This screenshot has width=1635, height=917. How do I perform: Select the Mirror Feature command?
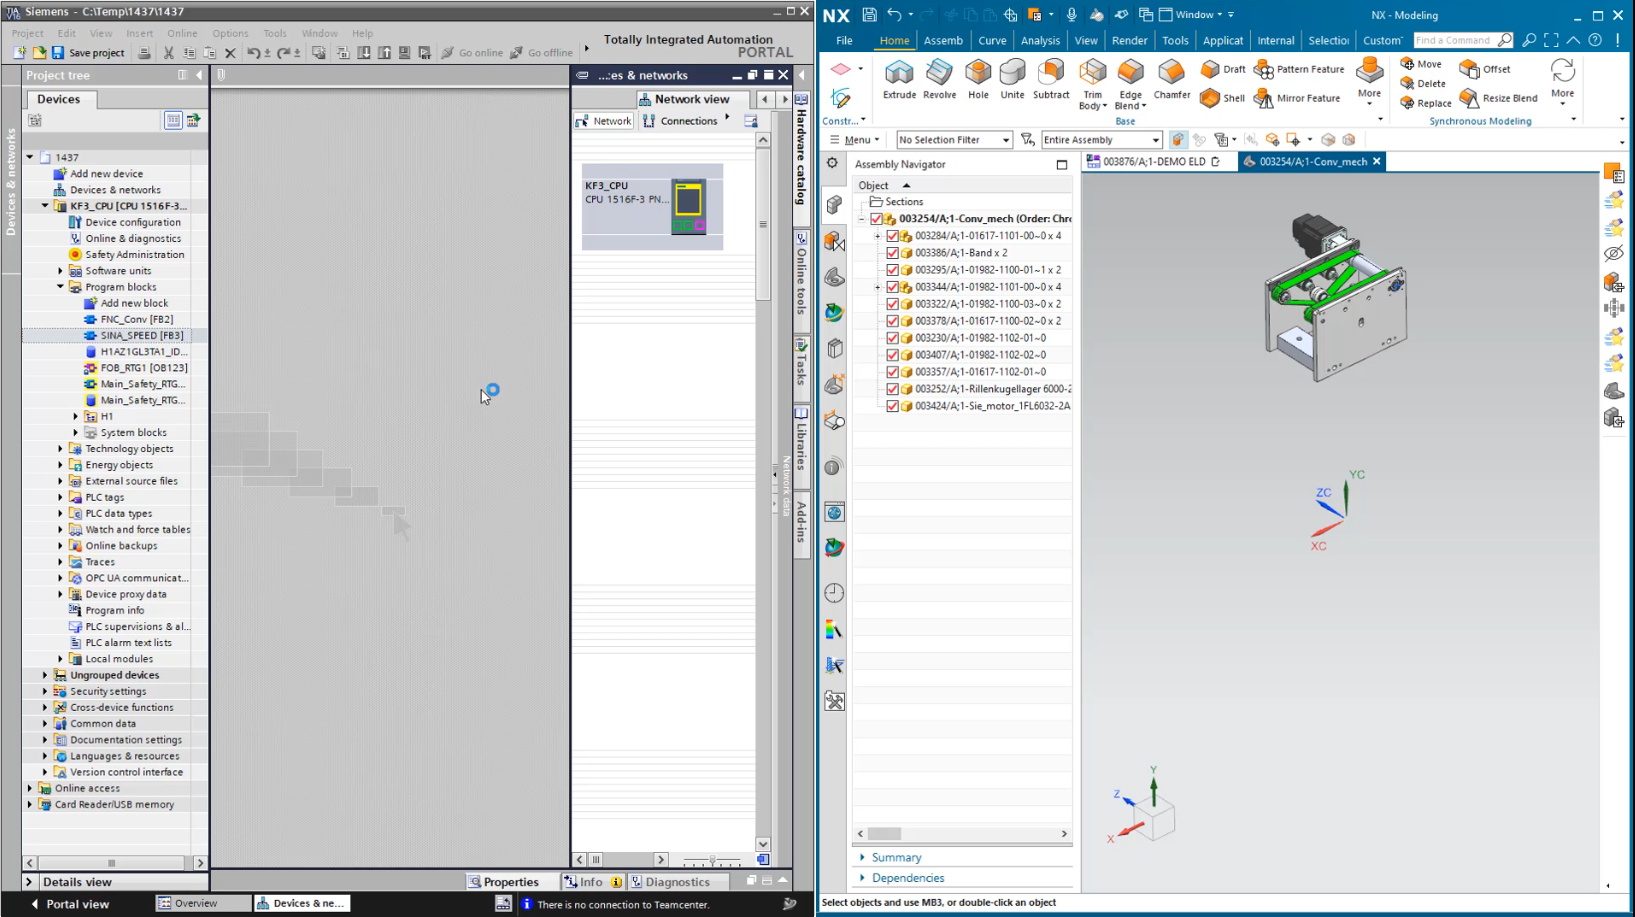coord(1297,98)
